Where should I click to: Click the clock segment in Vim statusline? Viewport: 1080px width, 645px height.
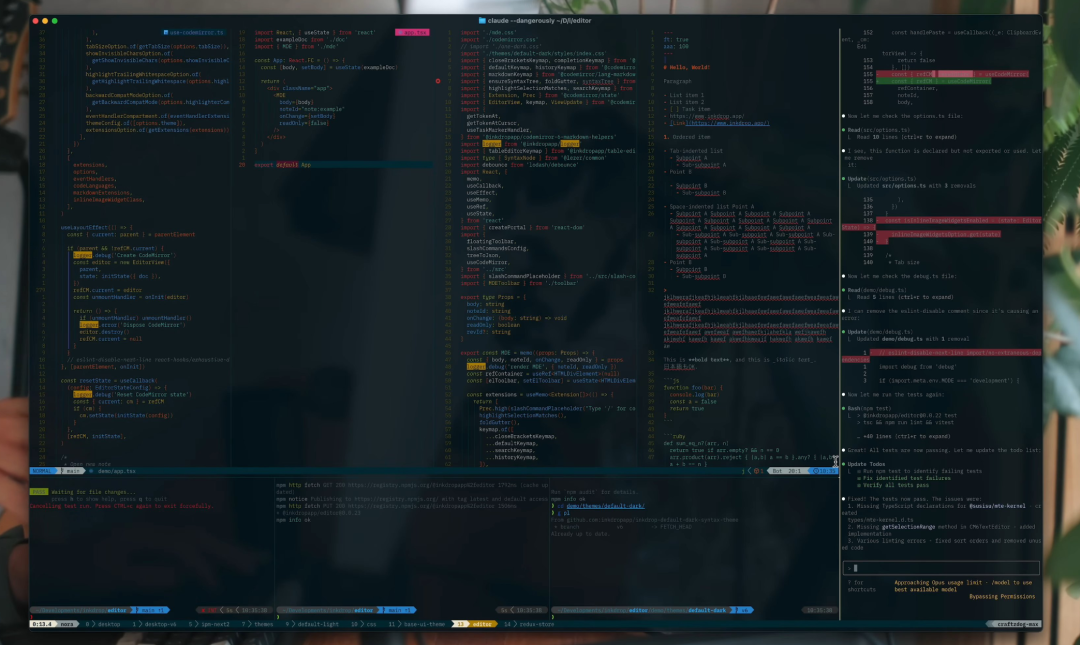tap(824, 471)
